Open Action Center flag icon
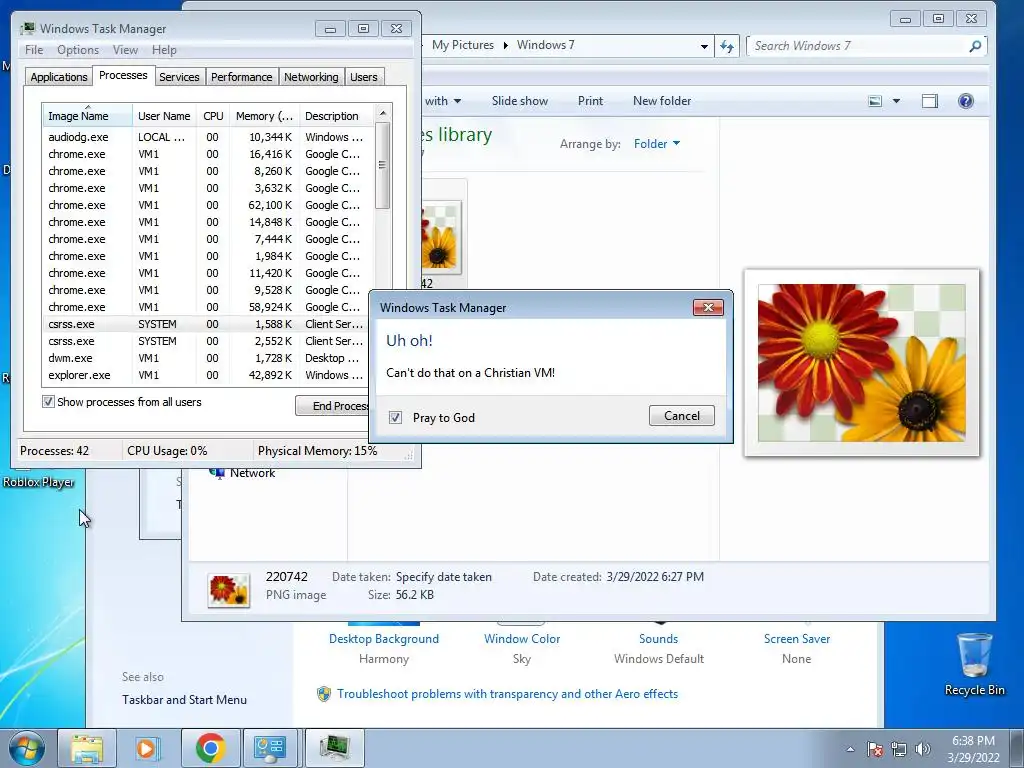Screen dimensions: 1024x768 click(874, 749)
